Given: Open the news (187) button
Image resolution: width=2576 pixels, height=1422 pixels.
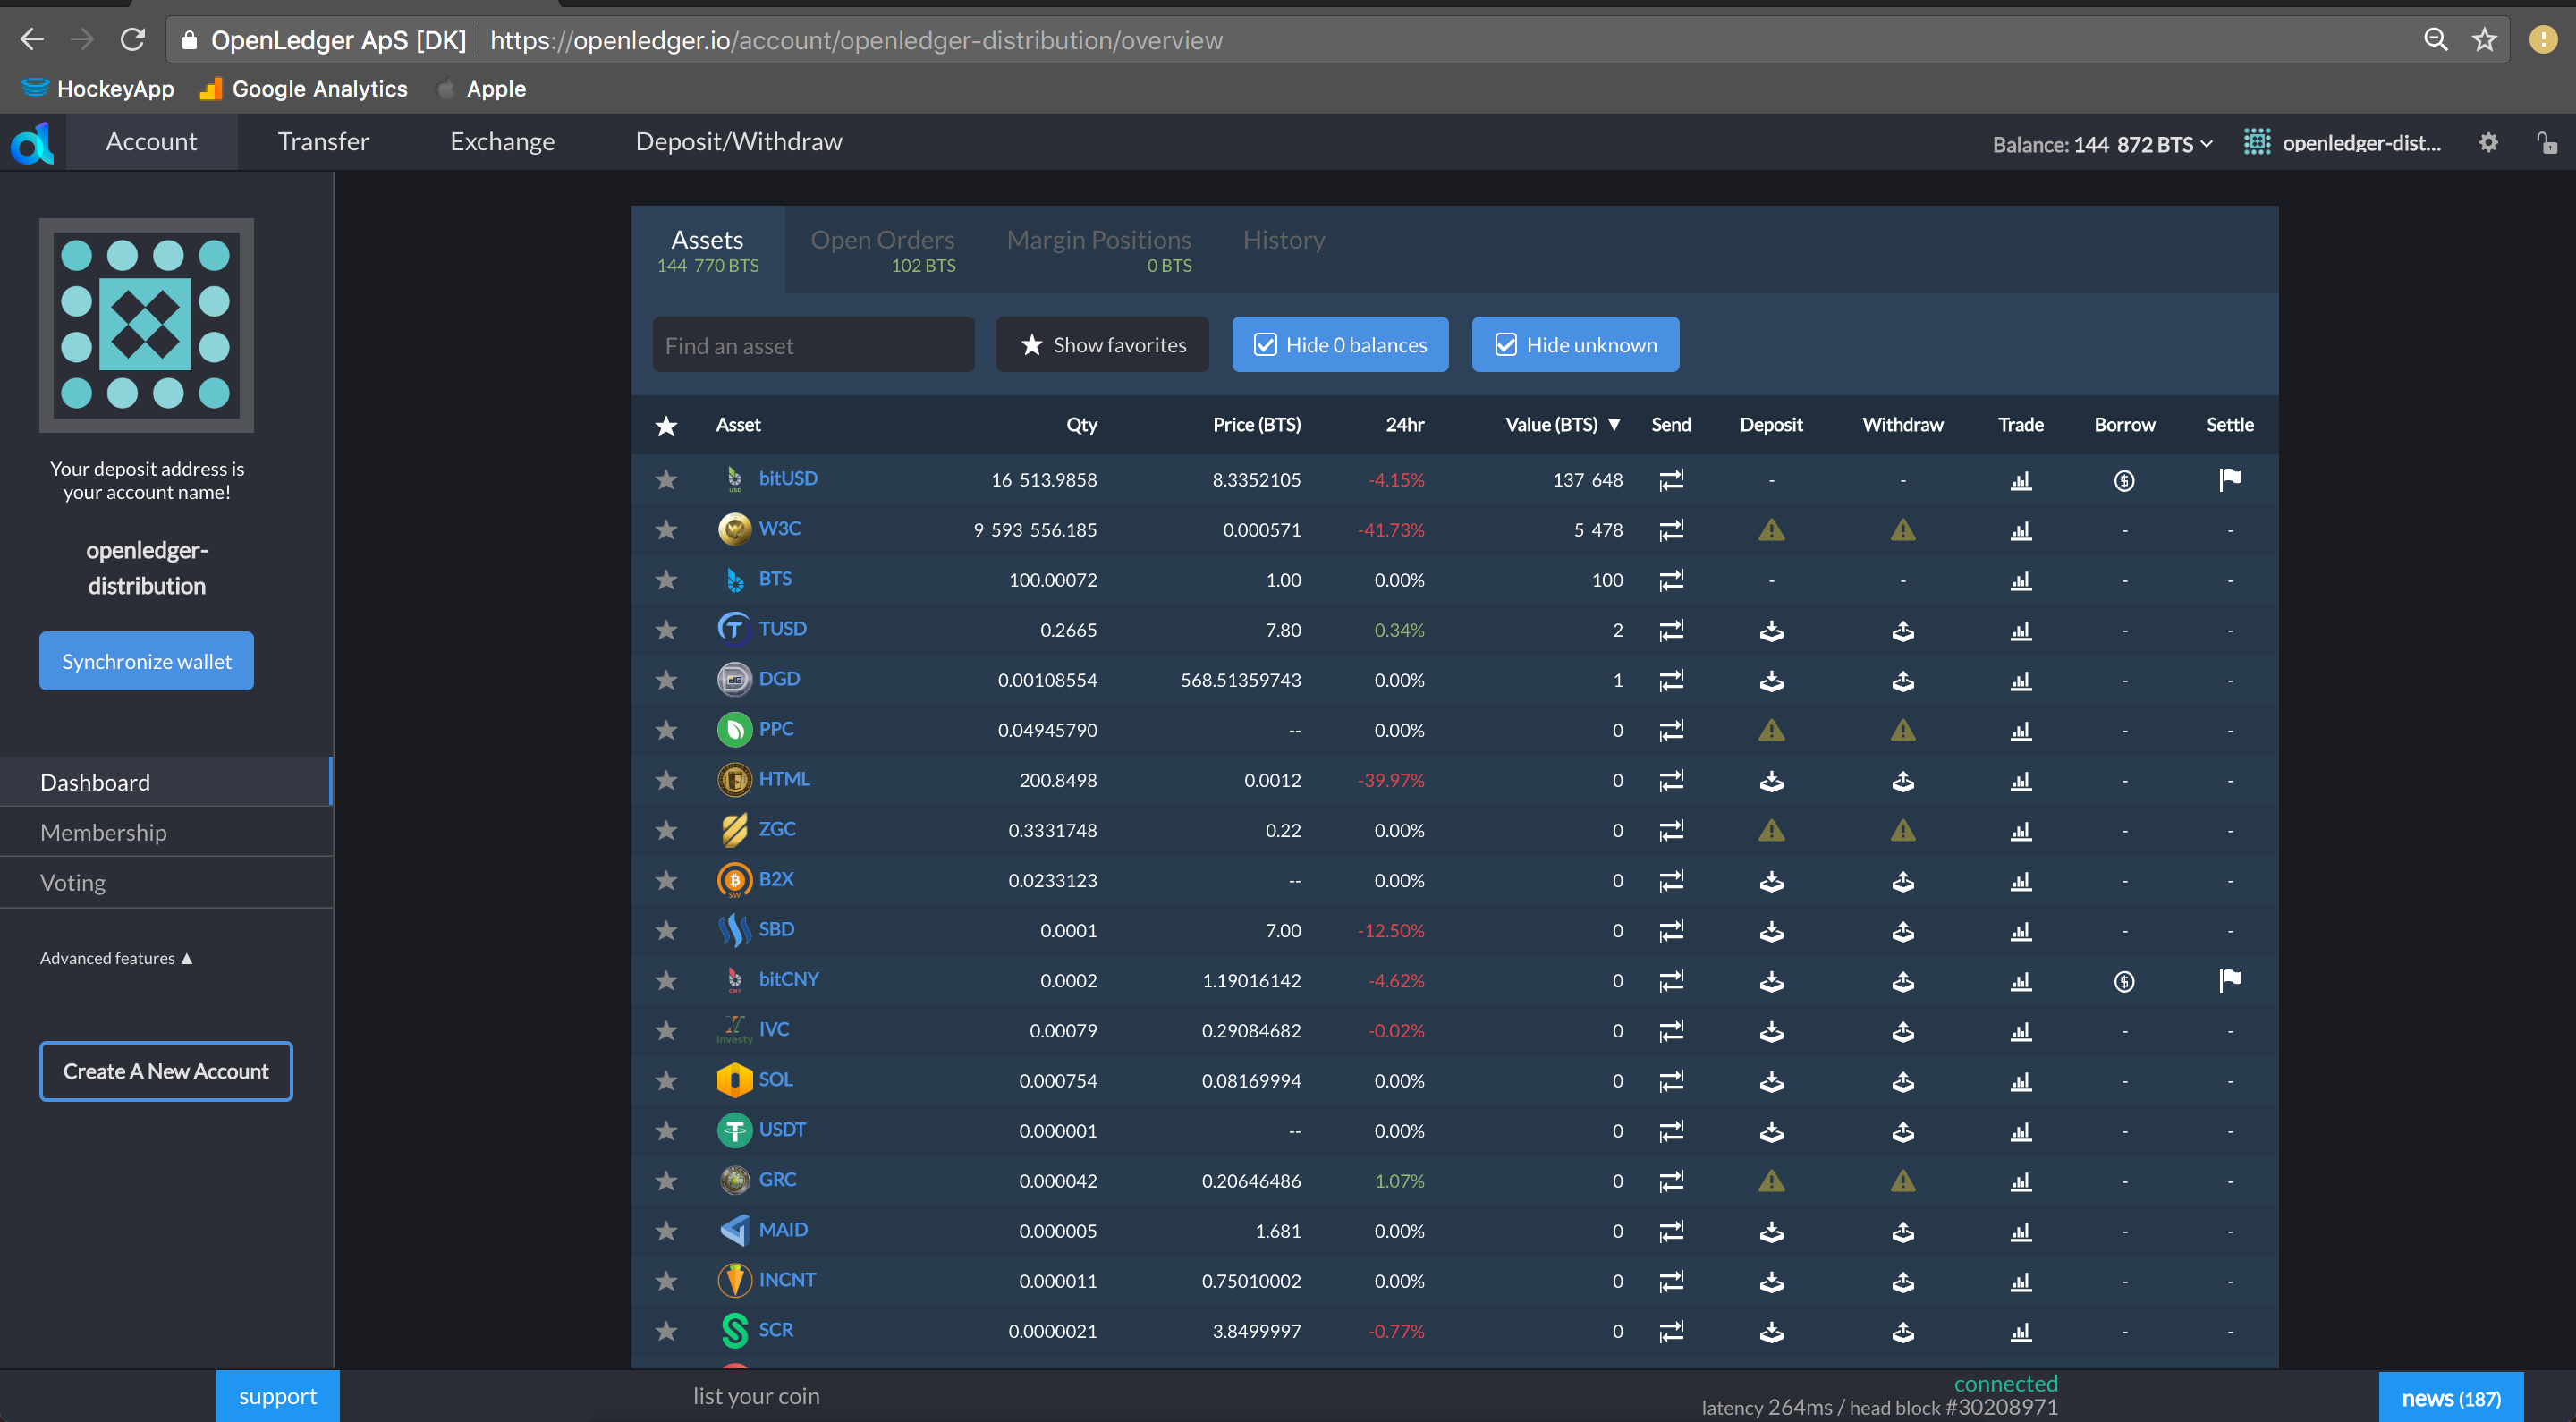Looking at the screenshot, I should [2451, 1398].
